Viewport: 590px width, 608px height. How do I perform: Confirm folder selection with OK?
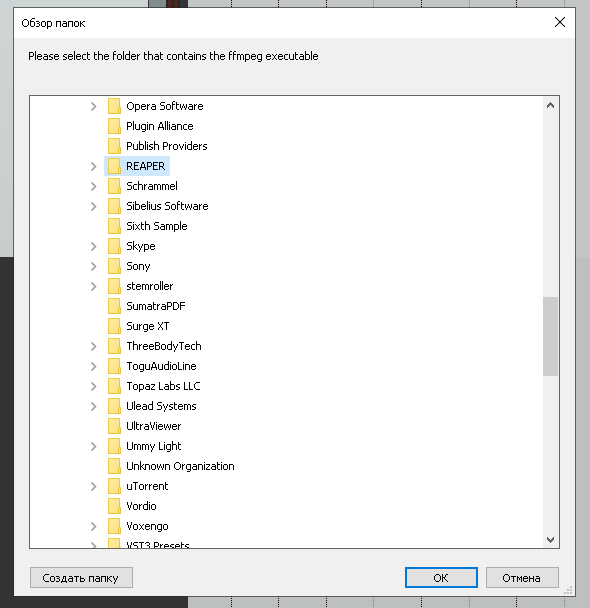click(441, 578)
